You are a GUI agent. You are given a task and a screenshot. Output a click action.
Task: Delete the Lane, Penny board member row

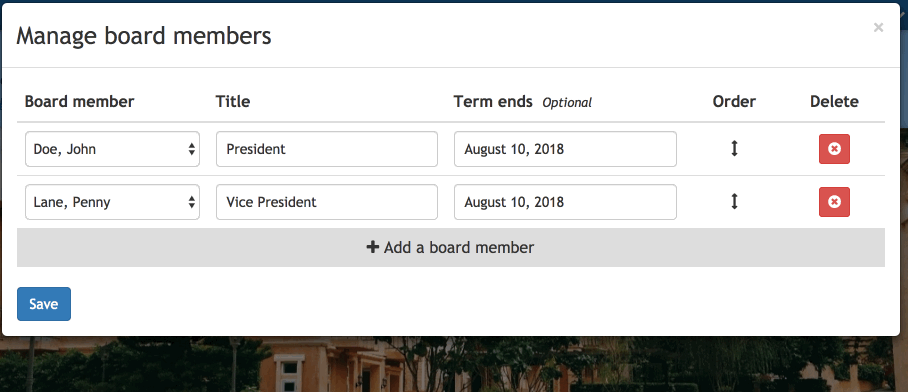tap(834, 202)
